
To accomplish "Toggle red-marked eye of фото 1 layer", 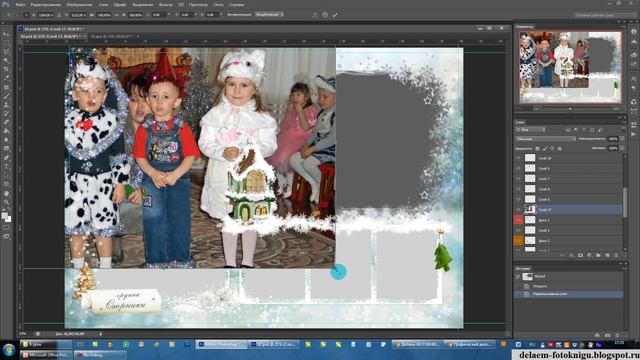I will [x=518, y=220].
